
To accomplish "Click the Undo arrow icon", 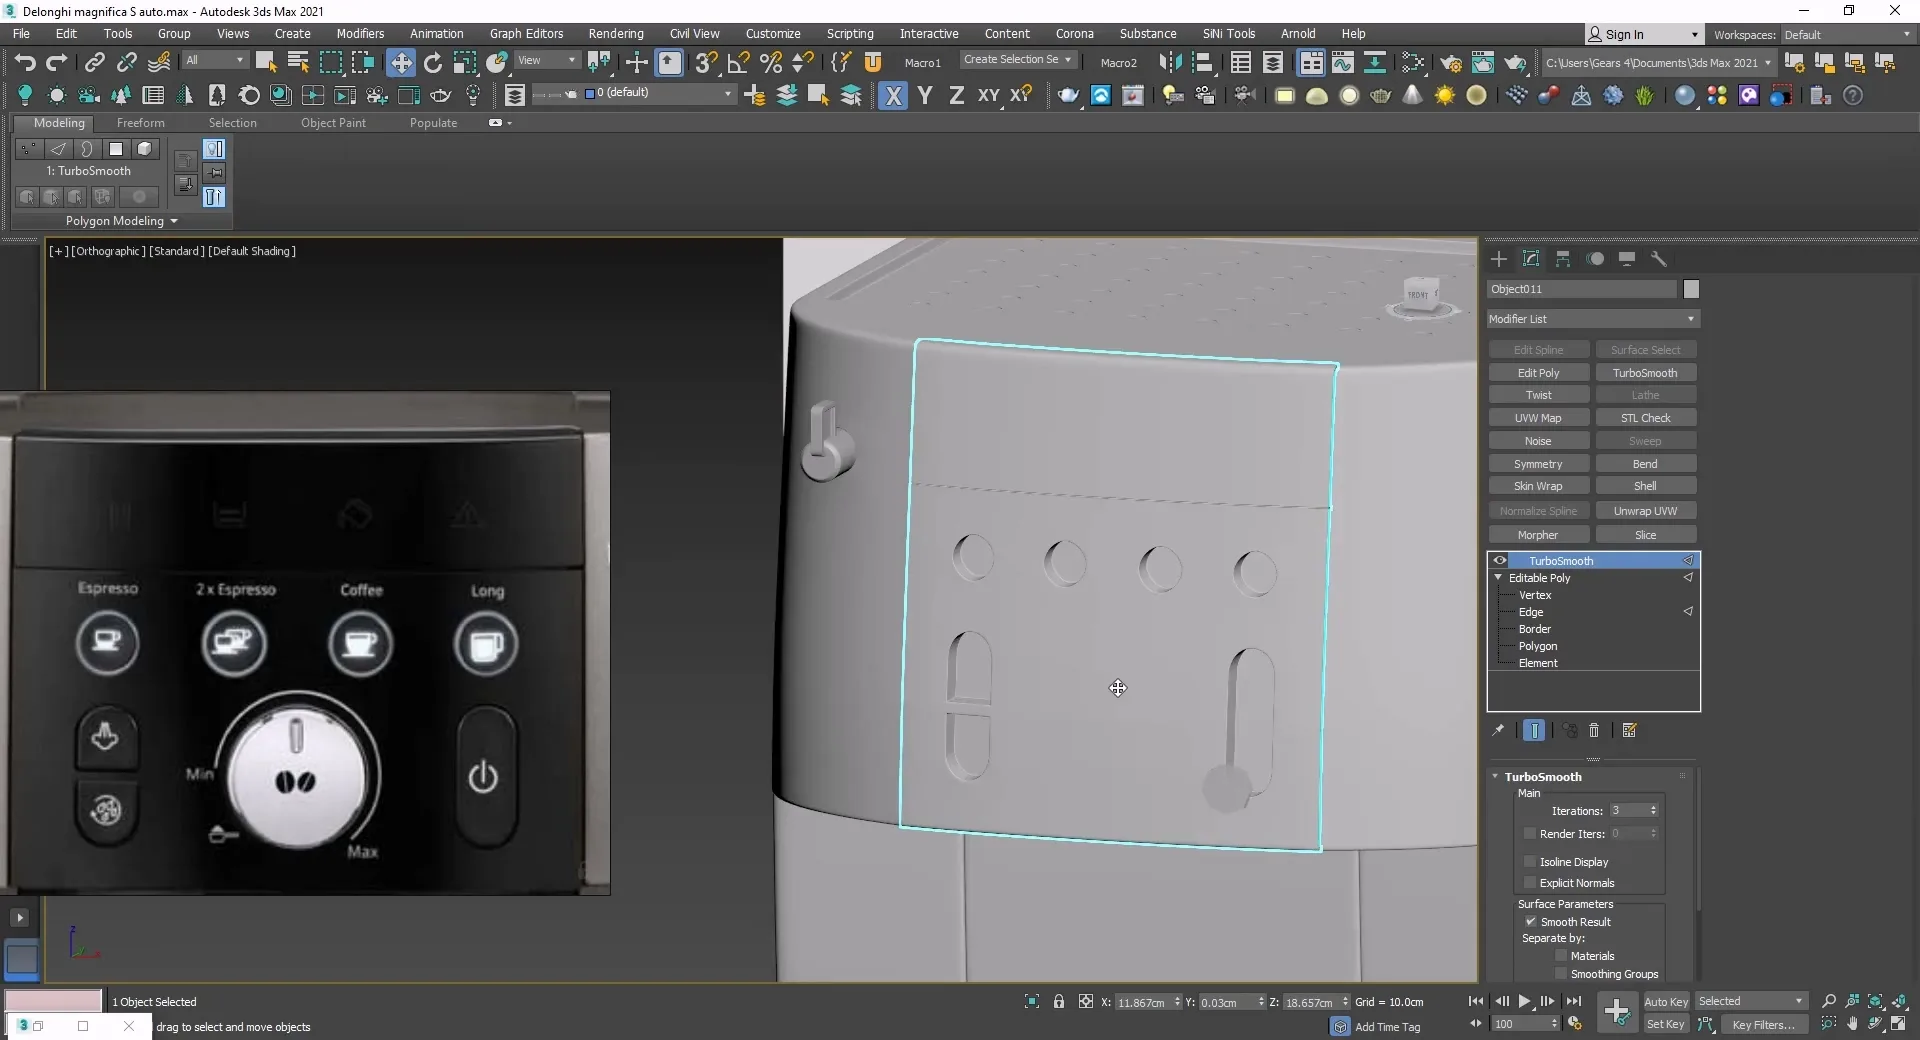I will coord(24,62).
